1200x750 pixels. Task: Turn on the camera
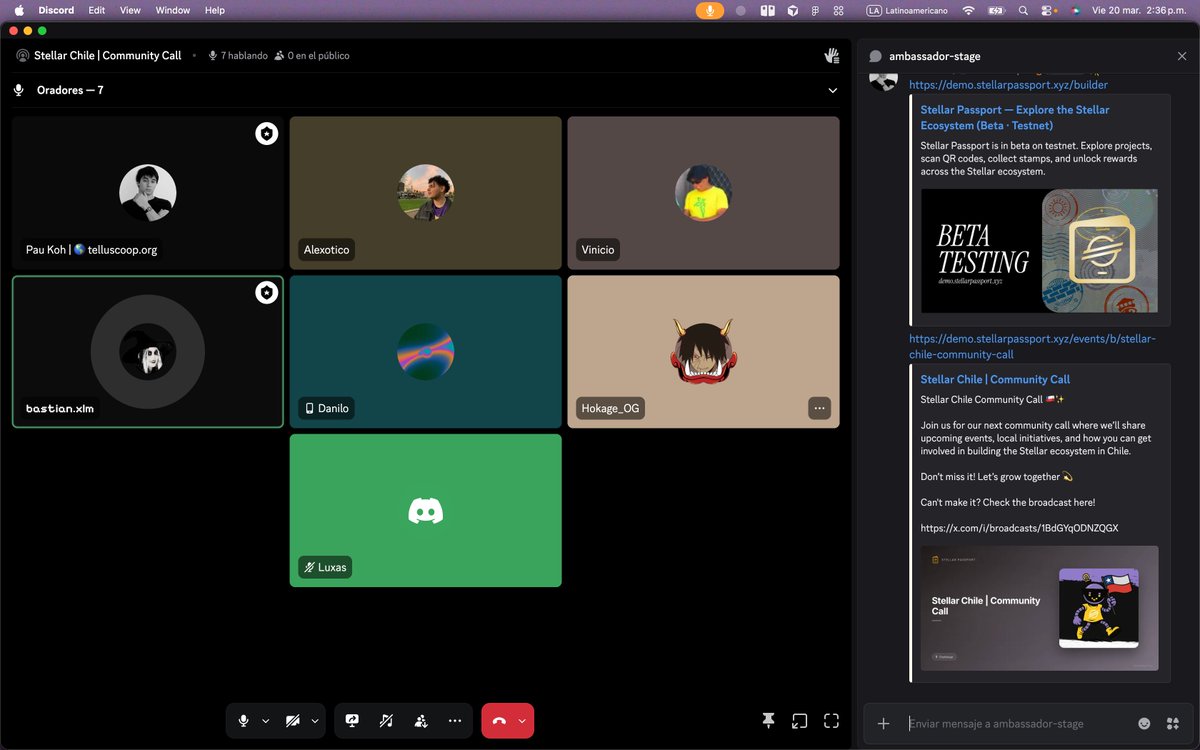pyautogui.click(x=293, y=720)
